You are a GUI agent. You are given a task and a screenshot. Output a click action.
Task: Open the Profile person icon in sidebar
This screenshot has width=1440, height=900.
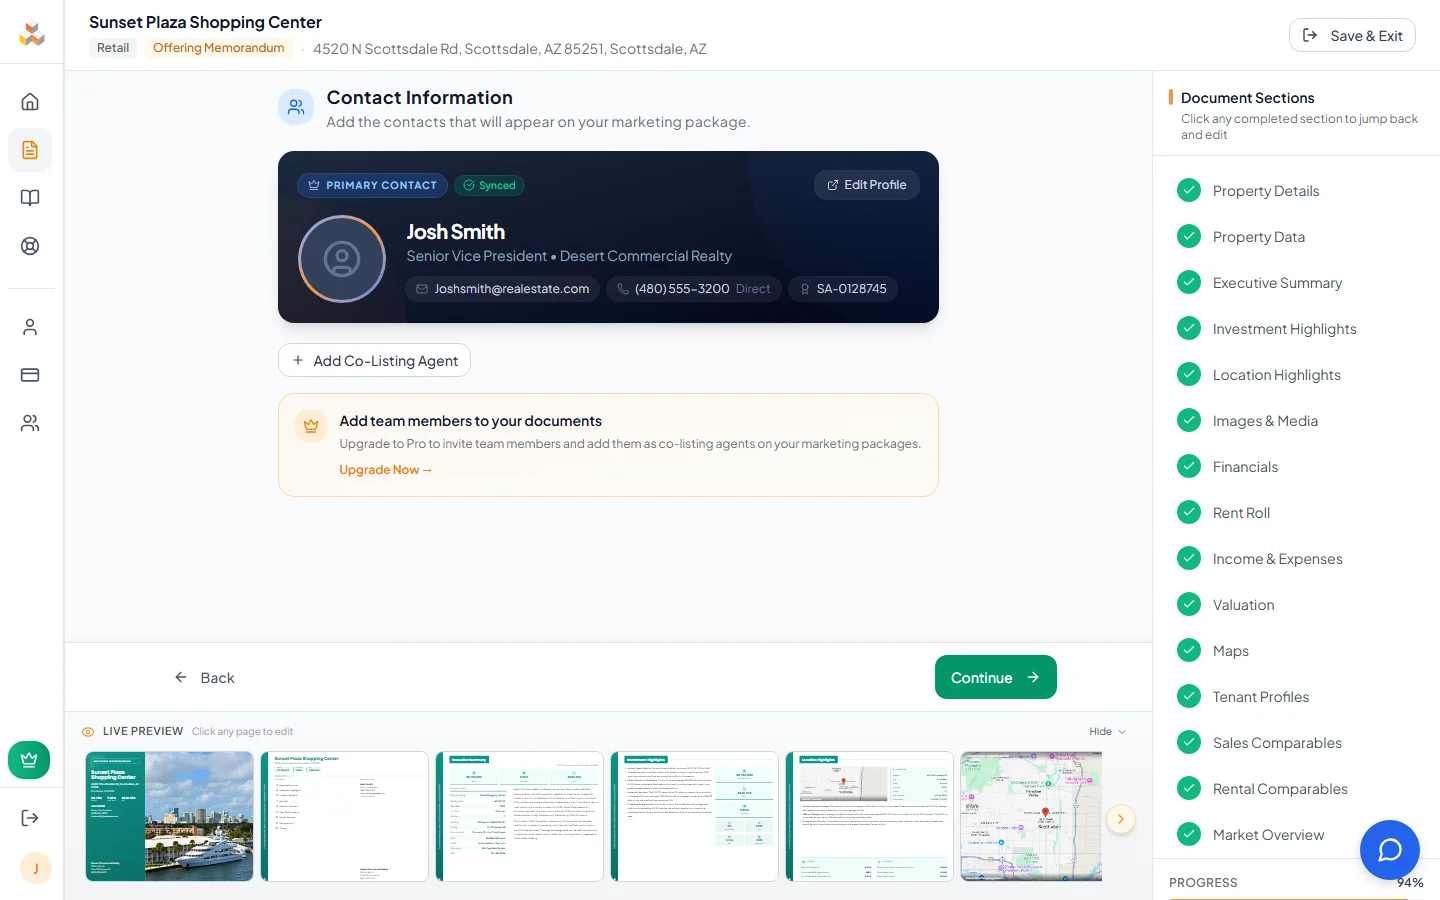(x=31, y=327)
